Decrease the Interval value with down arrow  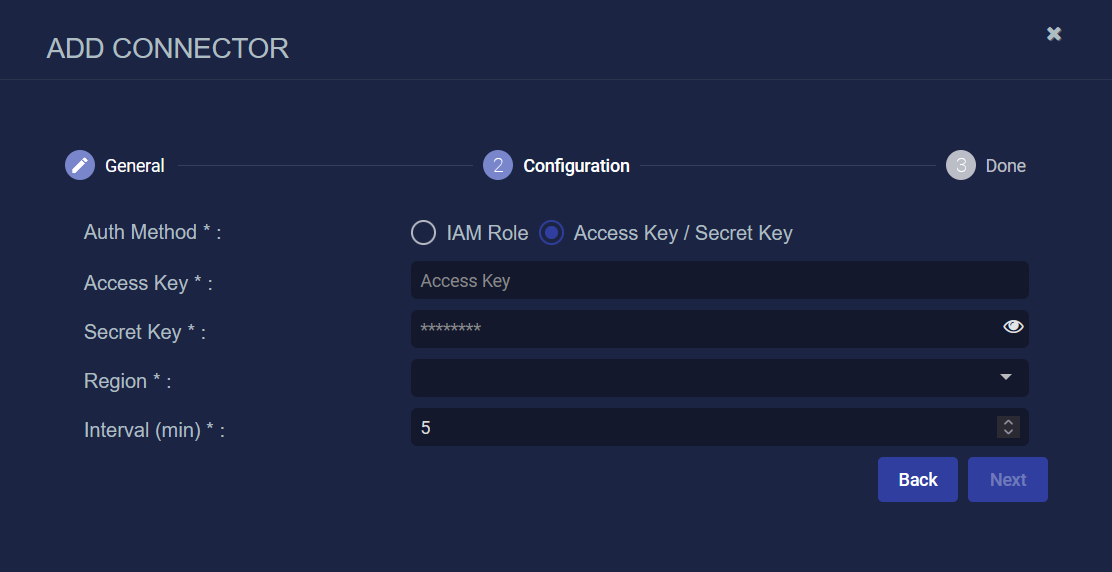[1008, 432]
